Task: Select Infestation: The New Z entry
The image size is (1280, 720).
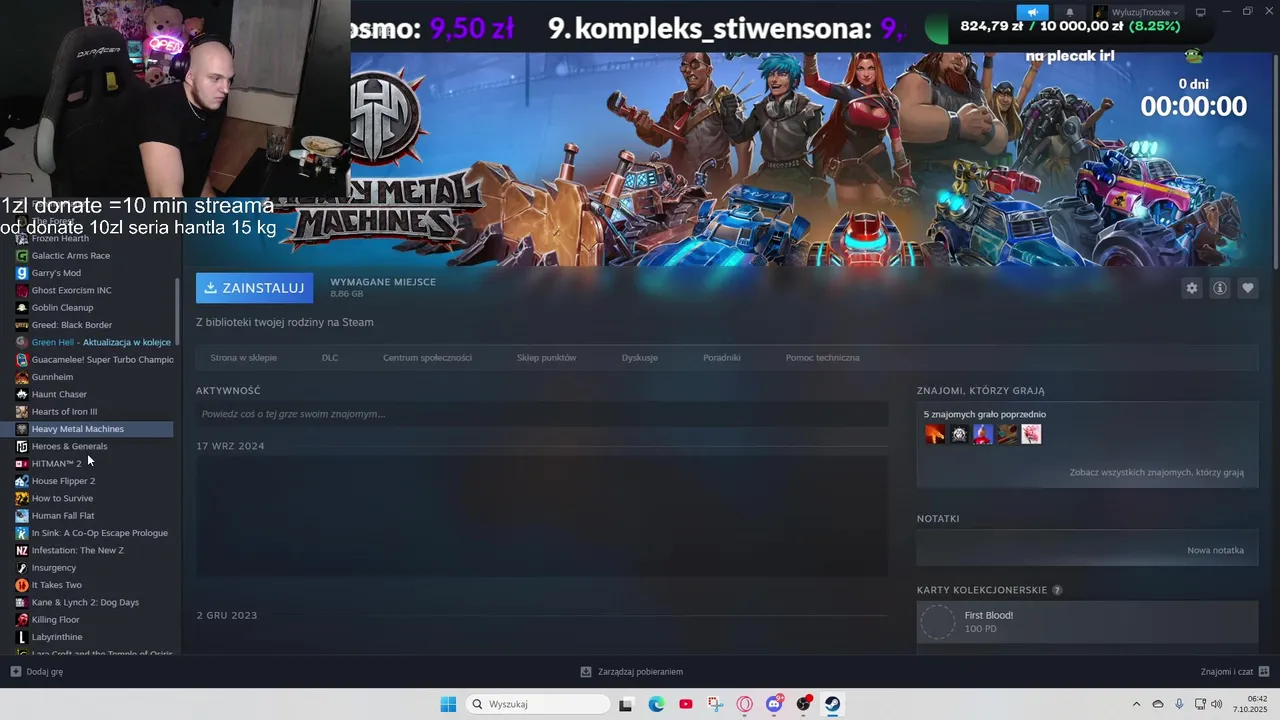Action: 78,550
